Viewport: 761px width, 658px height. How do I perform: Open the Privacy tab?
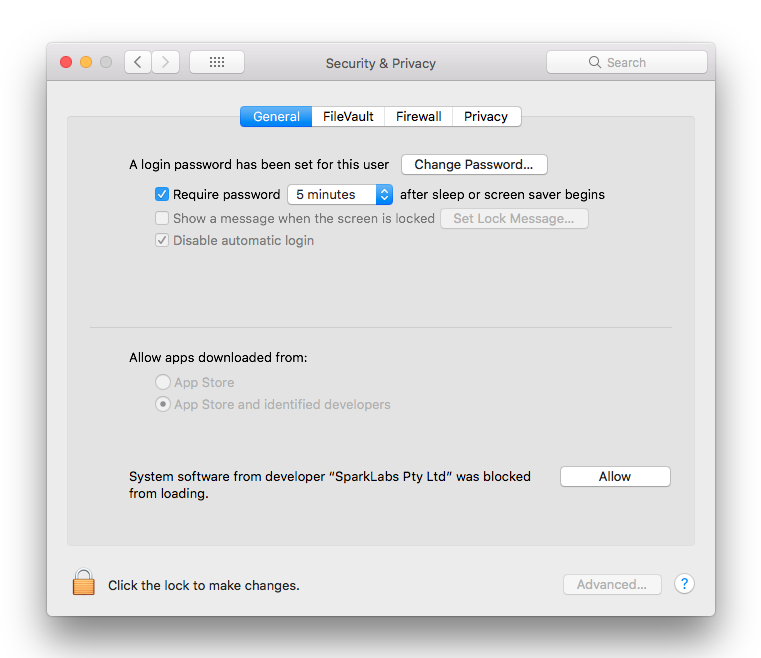486,117
